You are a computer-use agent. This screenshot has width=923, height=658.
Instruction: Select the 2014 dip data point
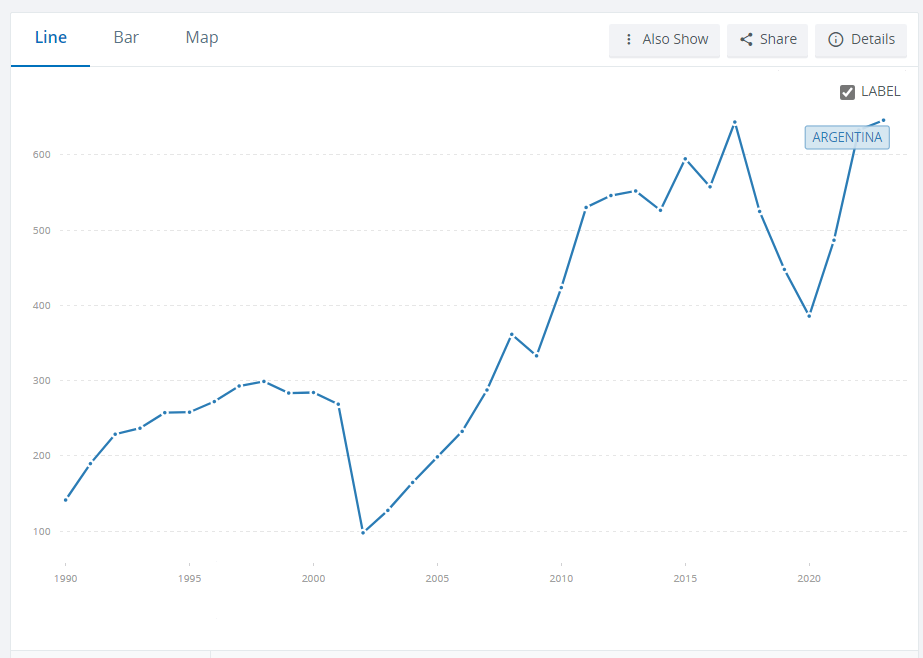660,210
